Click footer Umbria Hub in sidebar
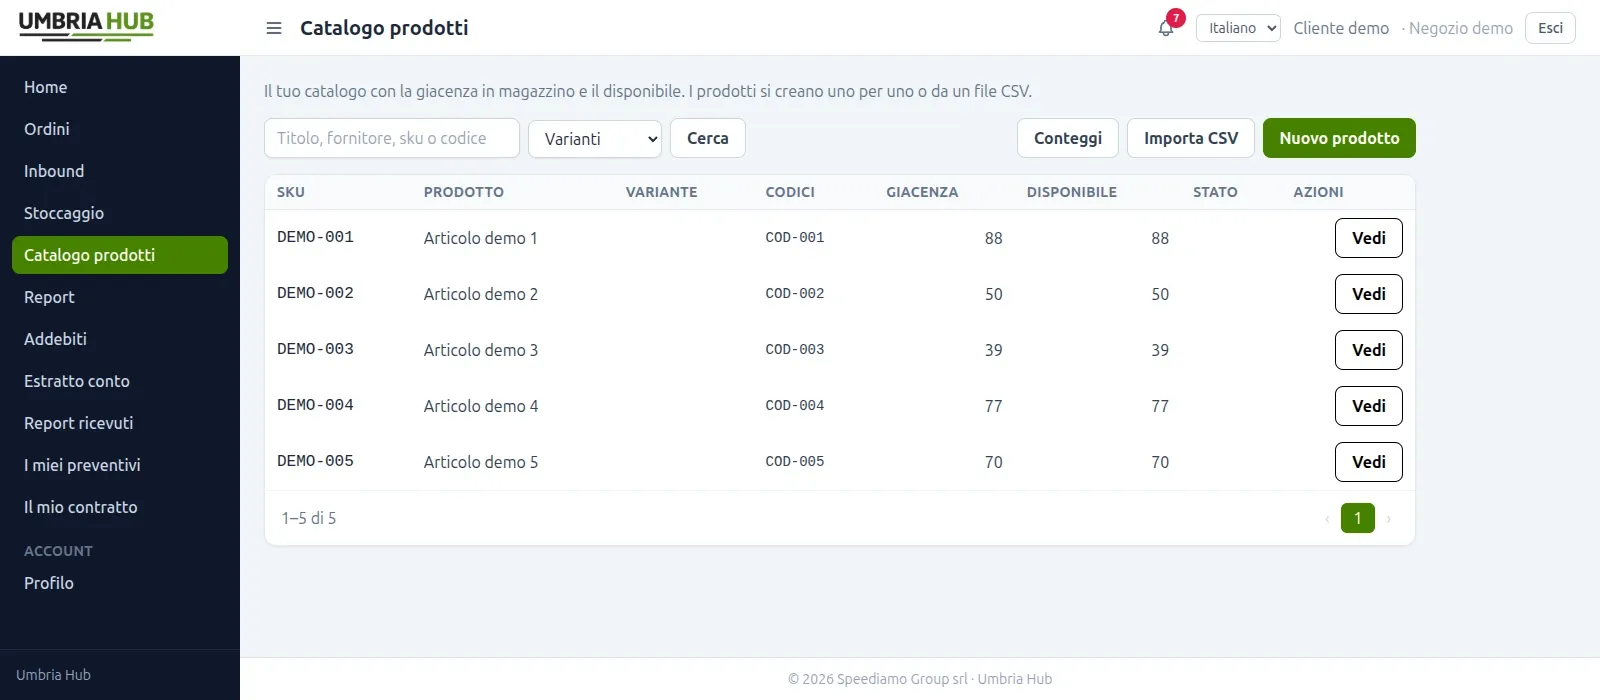 pos(53,675)
